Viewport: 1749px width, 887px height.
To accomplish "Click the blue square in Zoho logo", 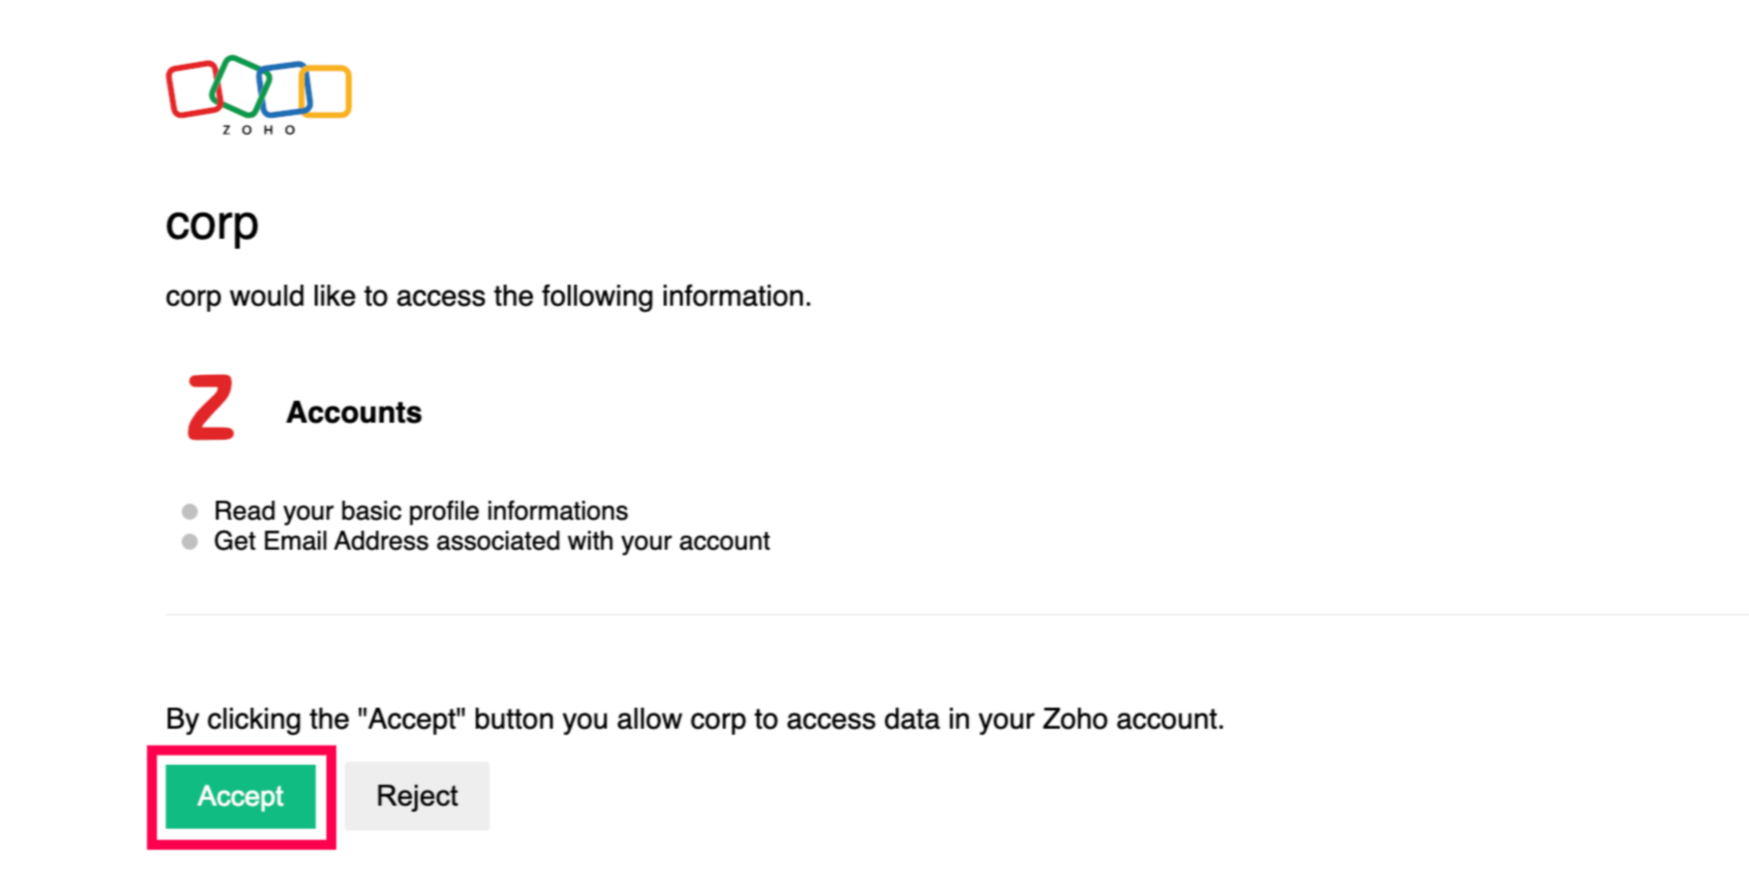I will pos(285,88).
